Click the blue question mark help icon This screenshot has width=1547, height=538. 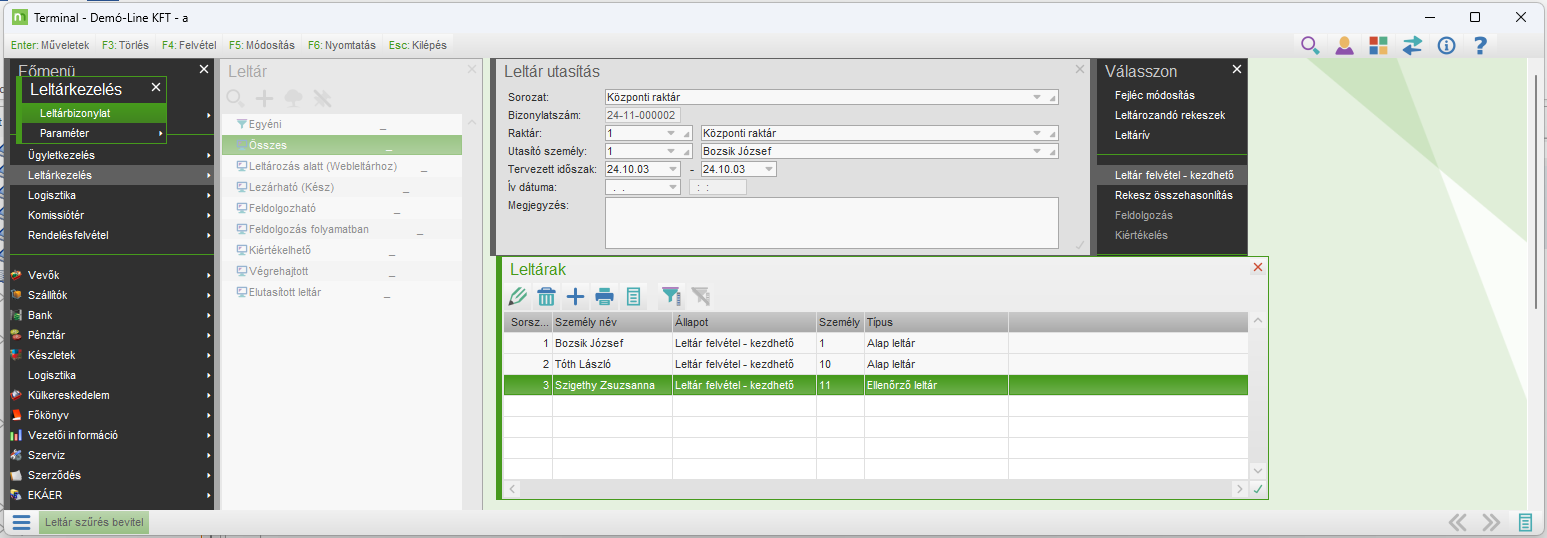pyautogui.click(x=1481, y=45)
